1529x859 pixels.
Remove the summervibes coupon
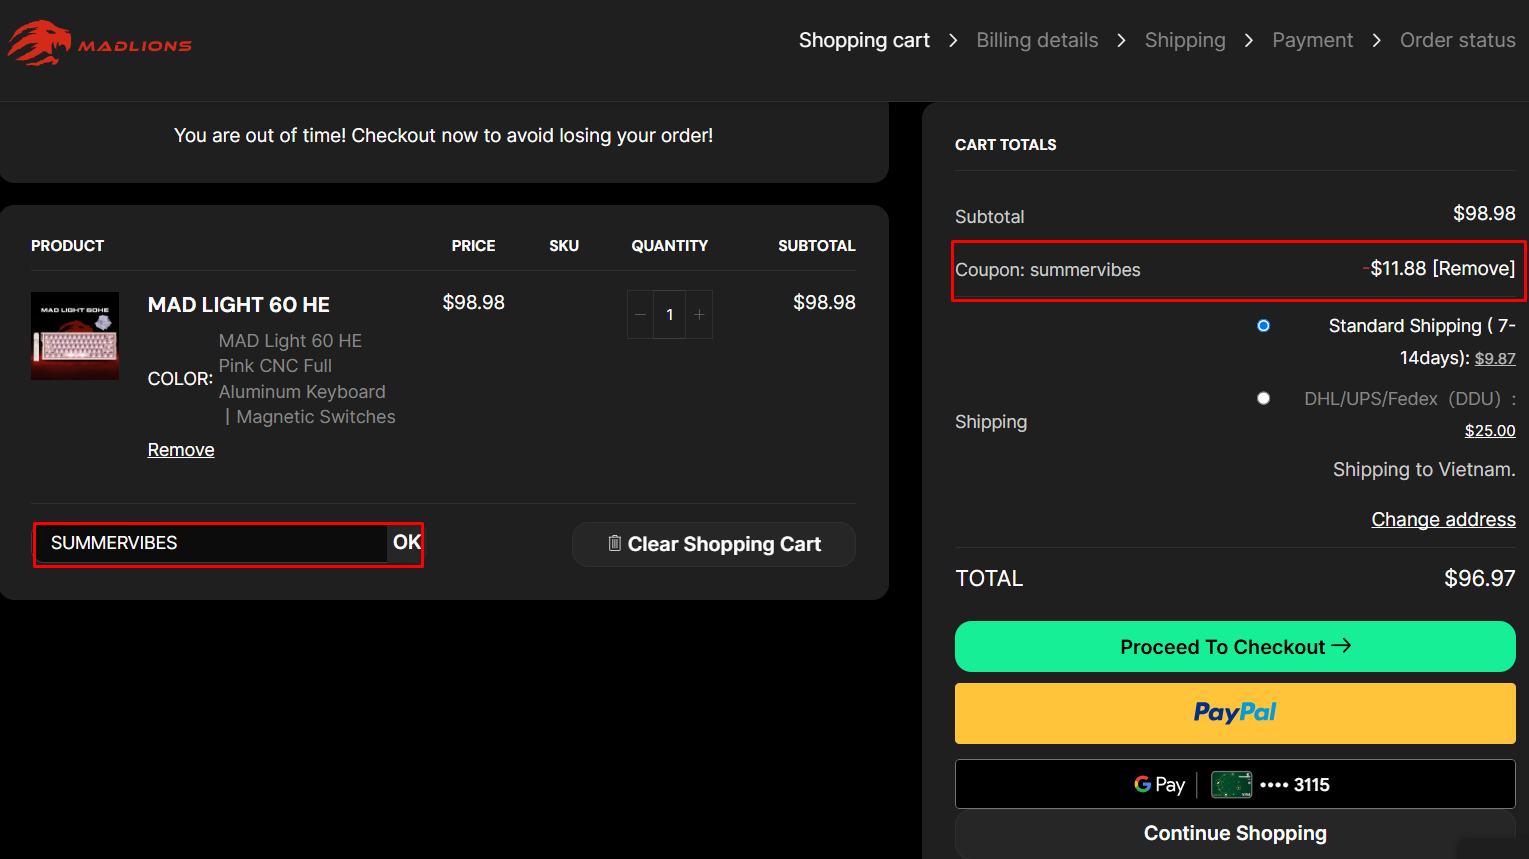[x=1474, y=268]
